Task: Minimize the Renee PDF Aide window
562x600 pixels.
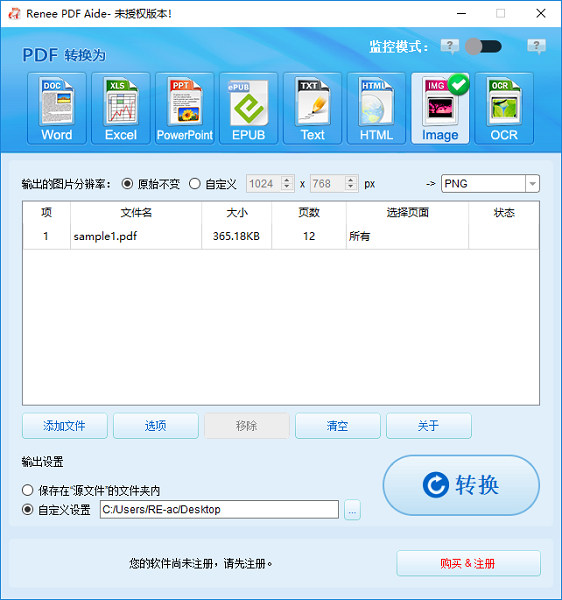Action: pos(461,13)
